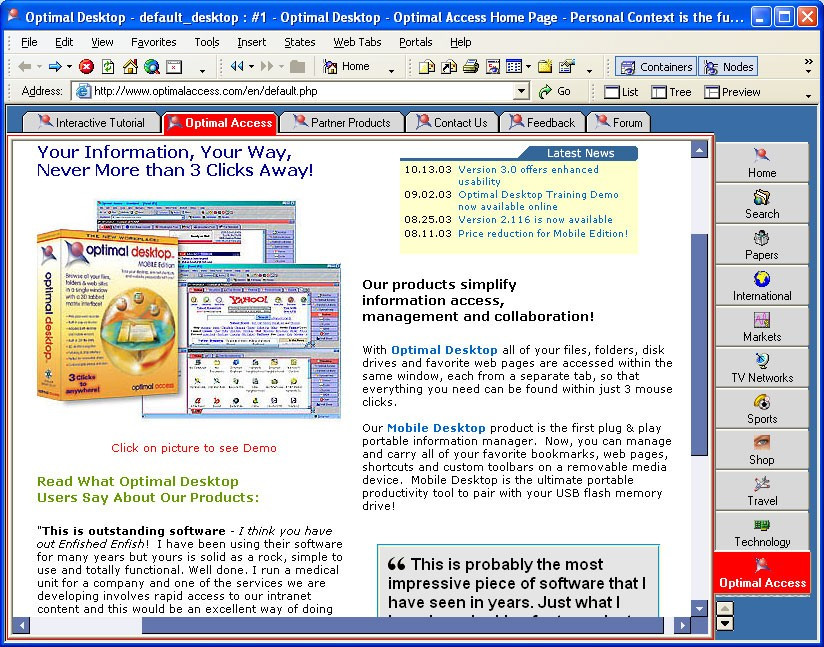Open the Search side panel button
The image size is (824, 647).
(x=762, y=204)
